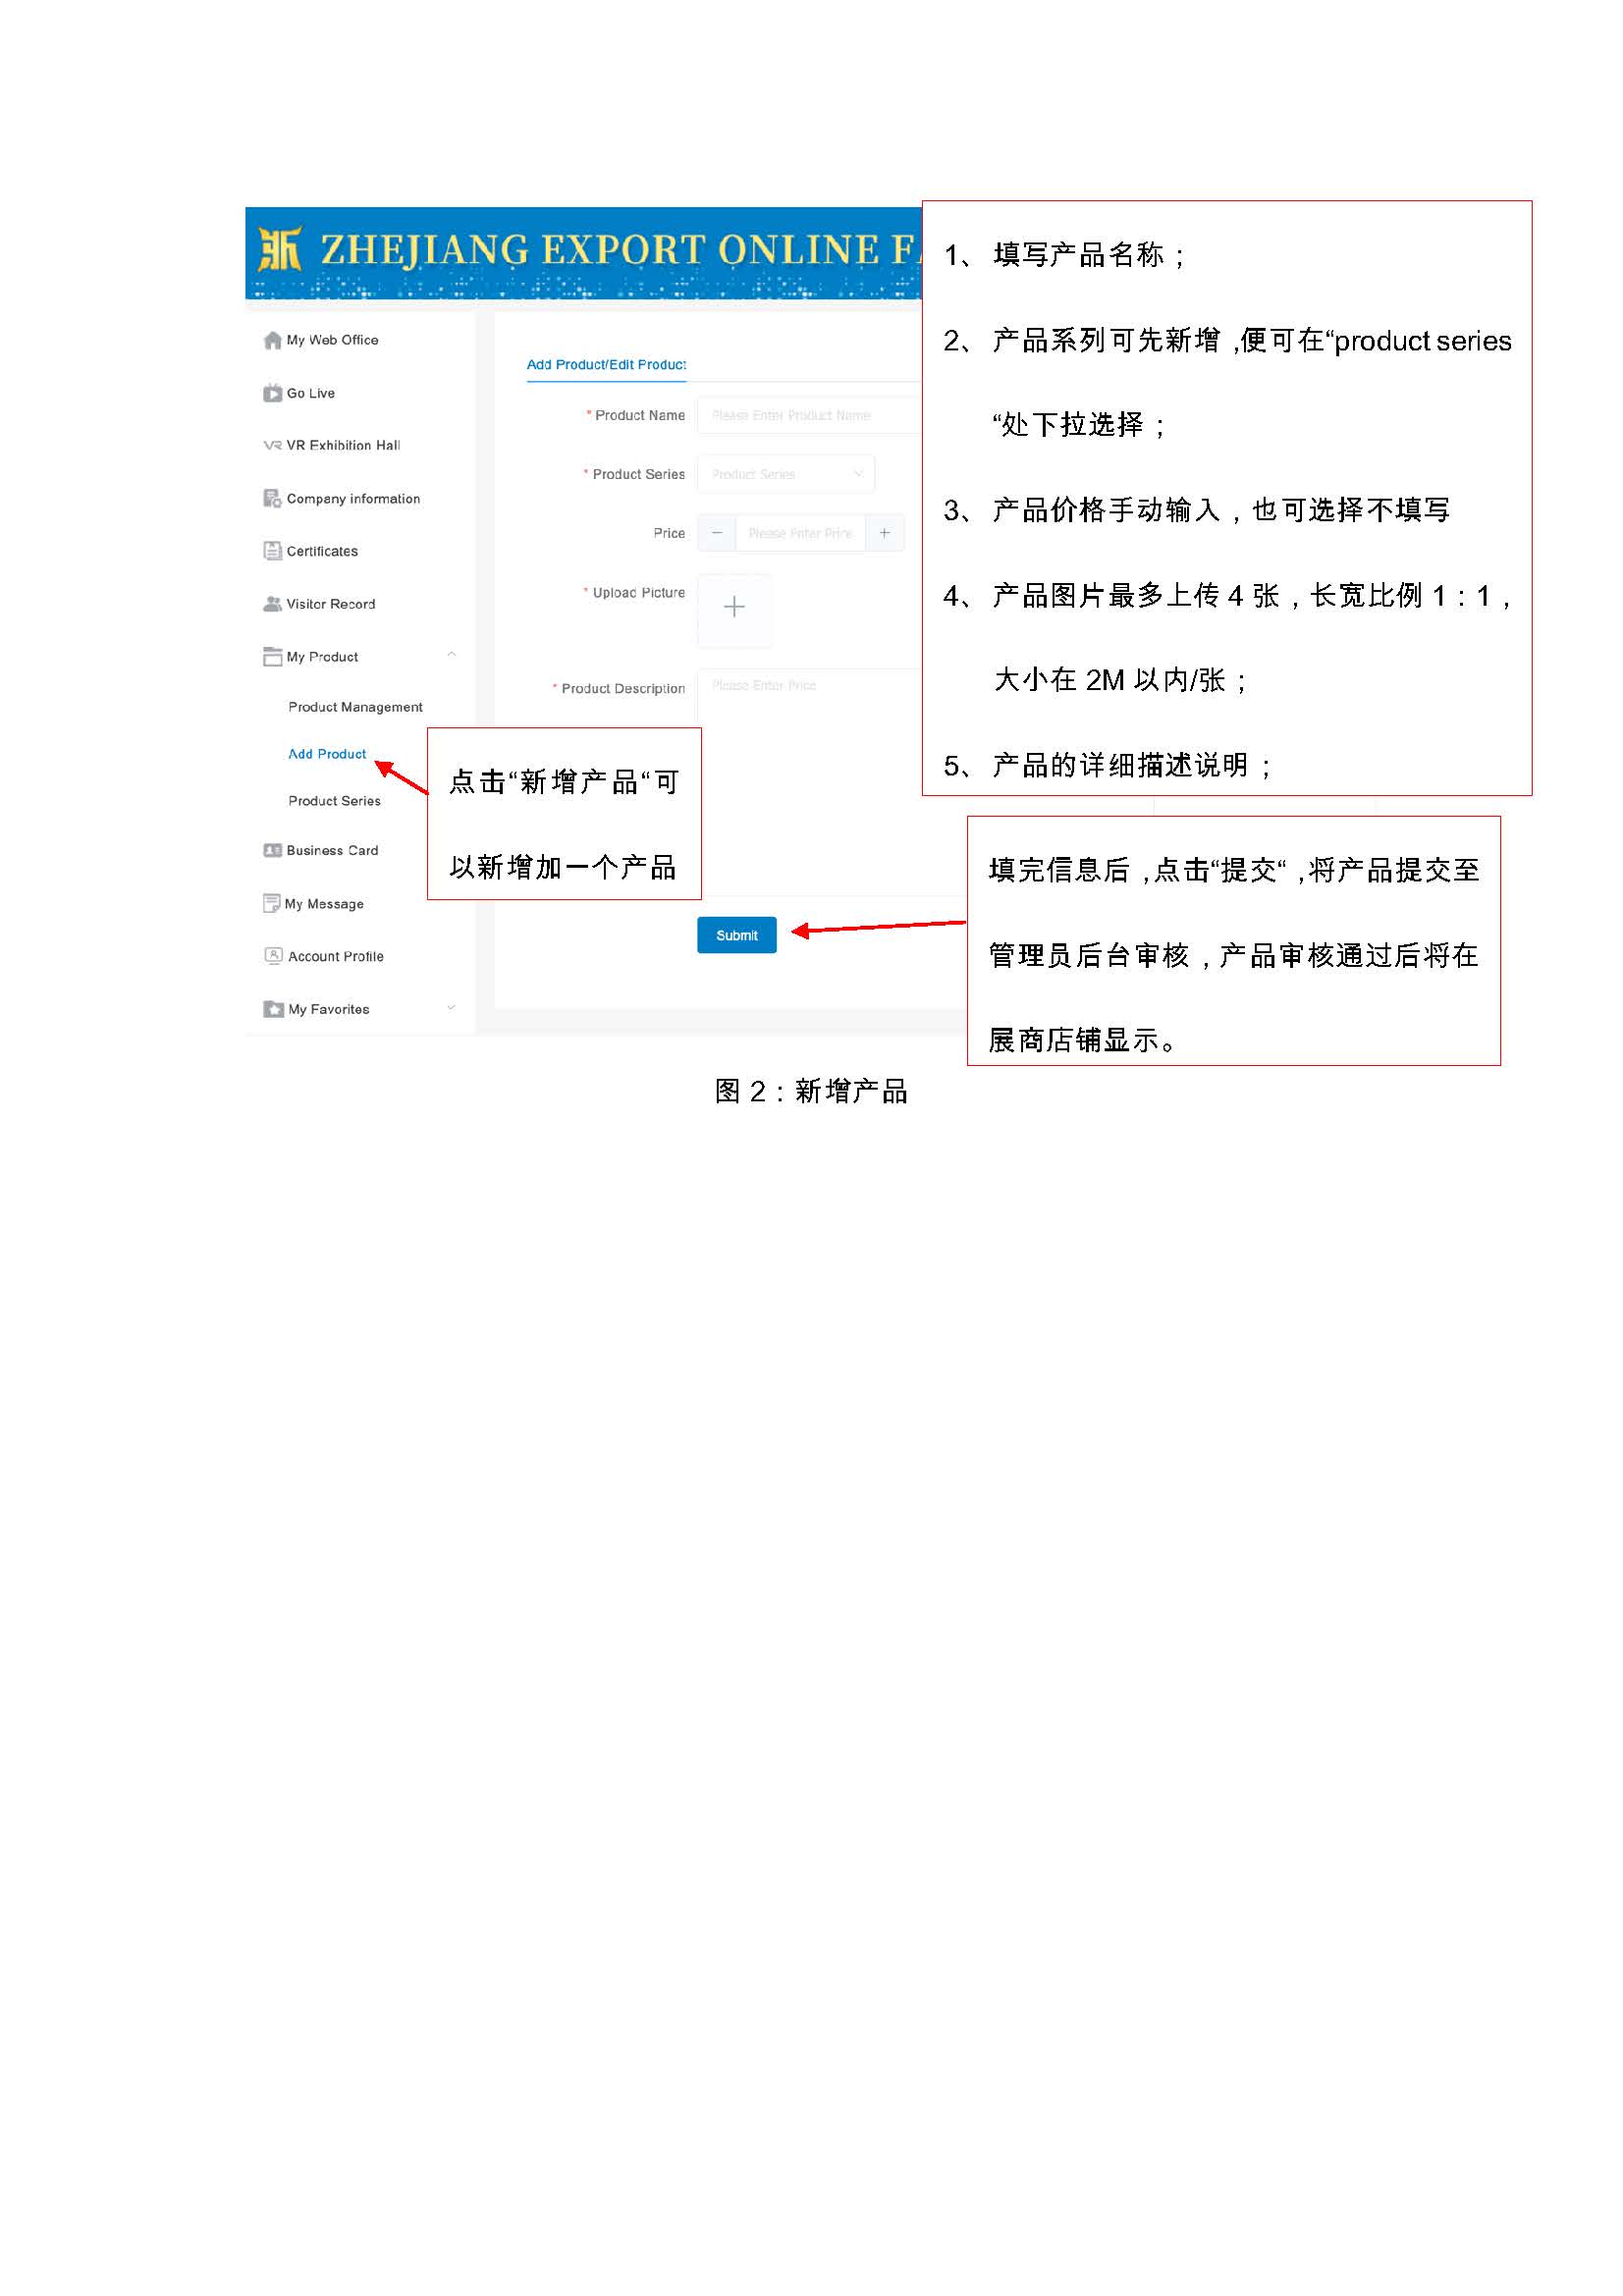
Task: Open My Web Office menu item
Action: [x=332, y=340]
